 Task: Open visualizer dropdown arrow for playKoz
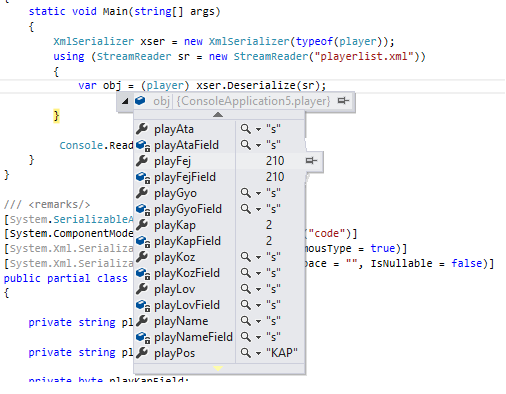point(258,257)
